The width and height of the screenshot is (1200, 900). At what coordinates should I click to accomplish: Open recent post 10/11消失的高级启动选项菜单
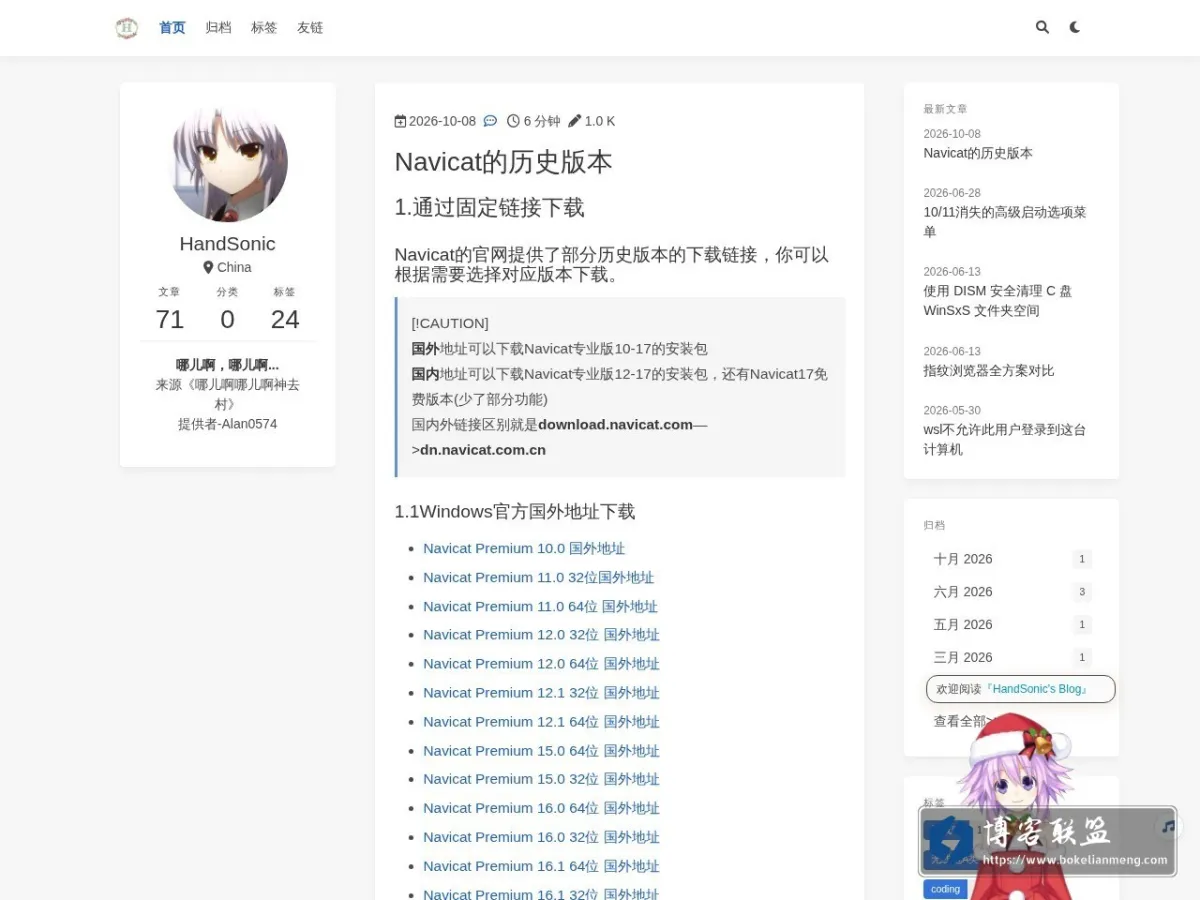(x=1005, y=222)
